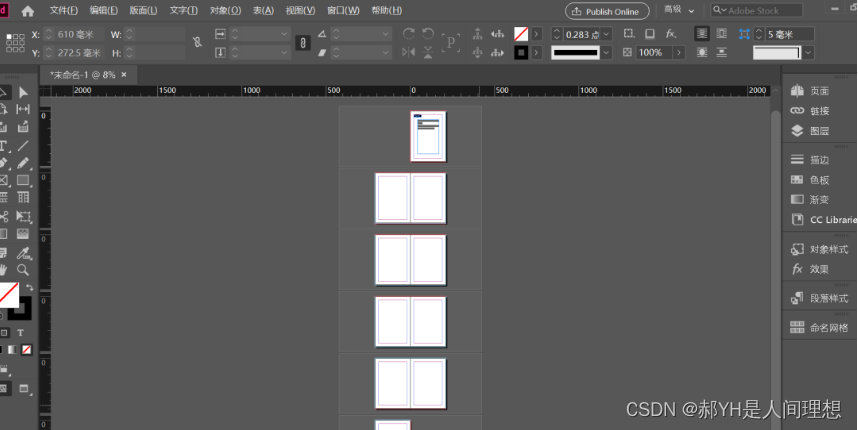Expand the fill color arrow
Viewport: 858px width, 430px height.
[x=536, y=34]
